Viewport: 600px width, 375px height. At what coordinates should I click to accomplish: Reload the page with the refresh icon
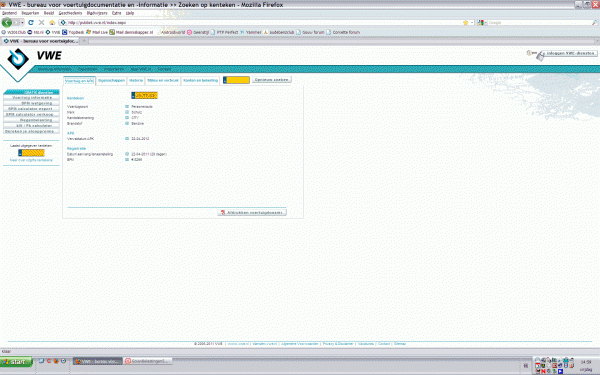pyautogui.click(x=31, y=23)
